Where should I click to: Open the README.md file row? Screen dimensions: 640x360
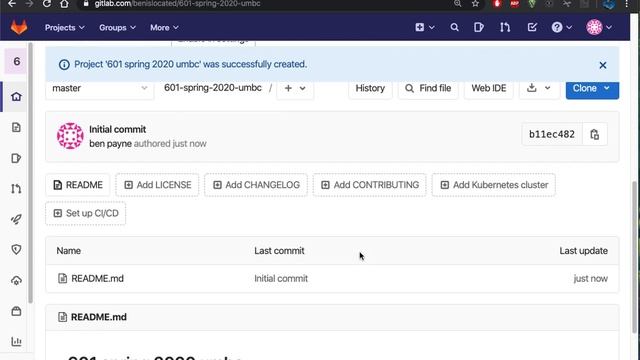(97, 278)
